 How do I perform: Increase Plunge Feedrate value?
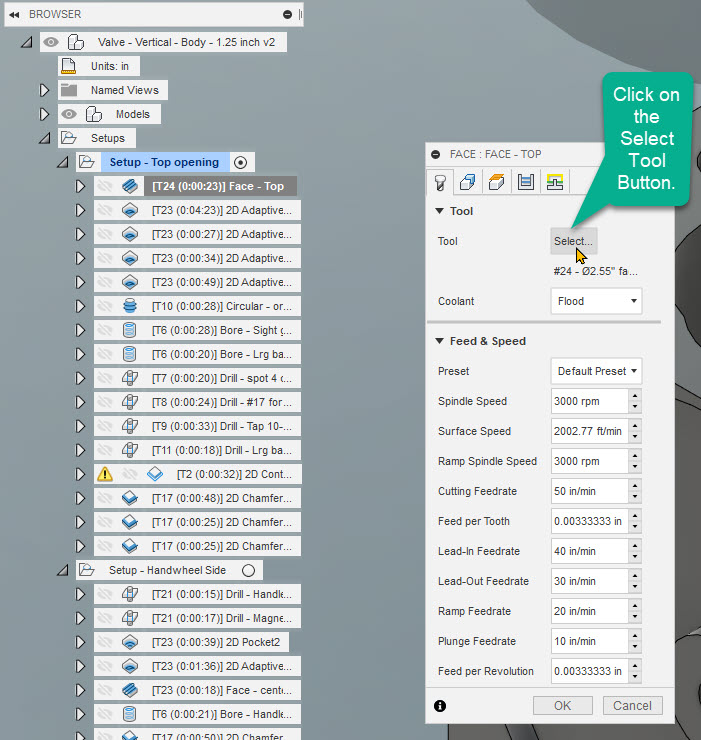click(x=635, y=635)
